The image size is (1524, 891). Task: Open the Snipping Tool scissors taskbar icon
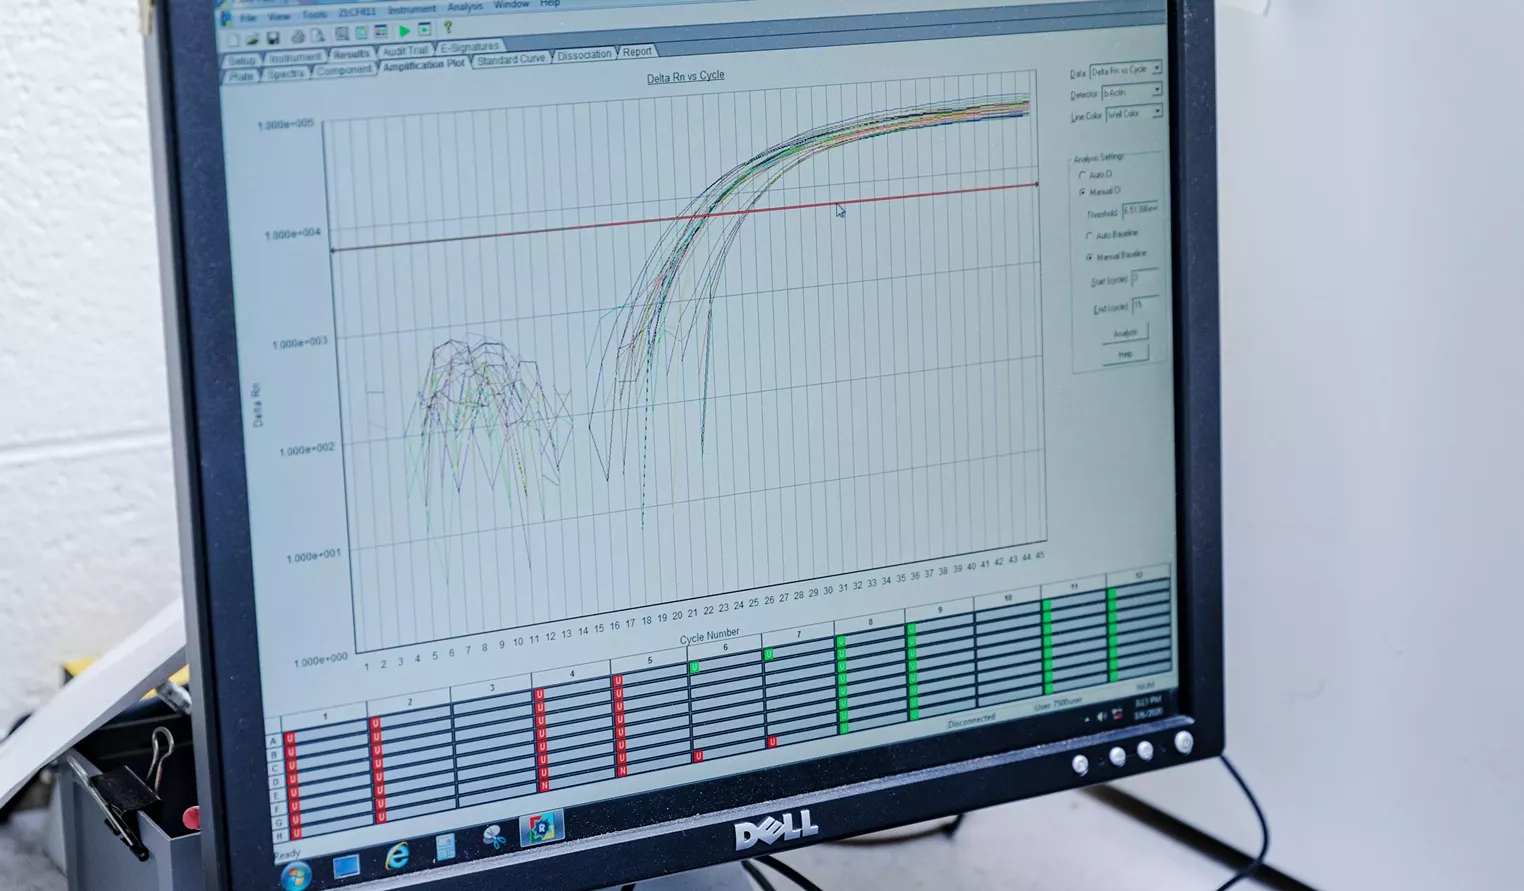pos(494,837)
